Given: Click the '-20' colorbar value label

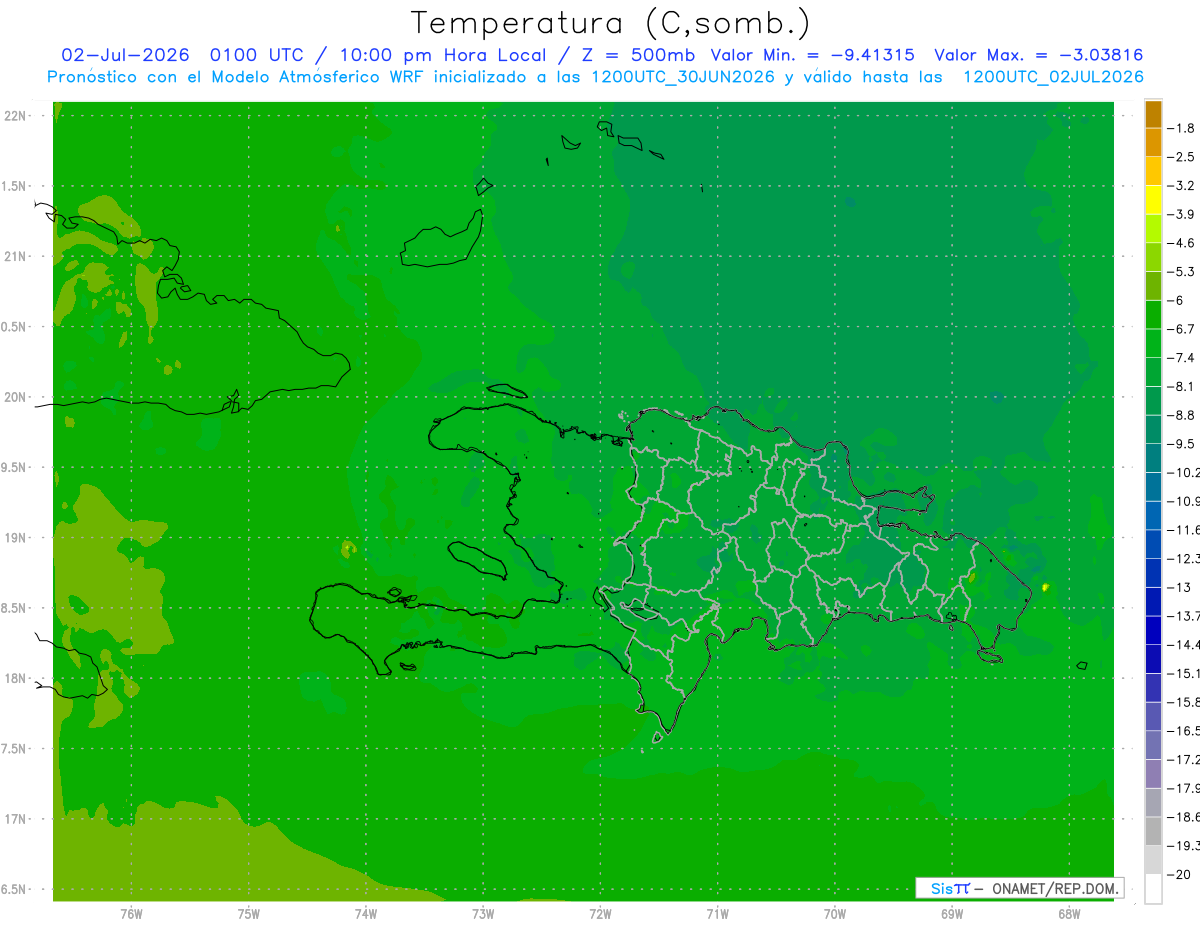Looking at the screenshot, I should [x=1178, y=875].
